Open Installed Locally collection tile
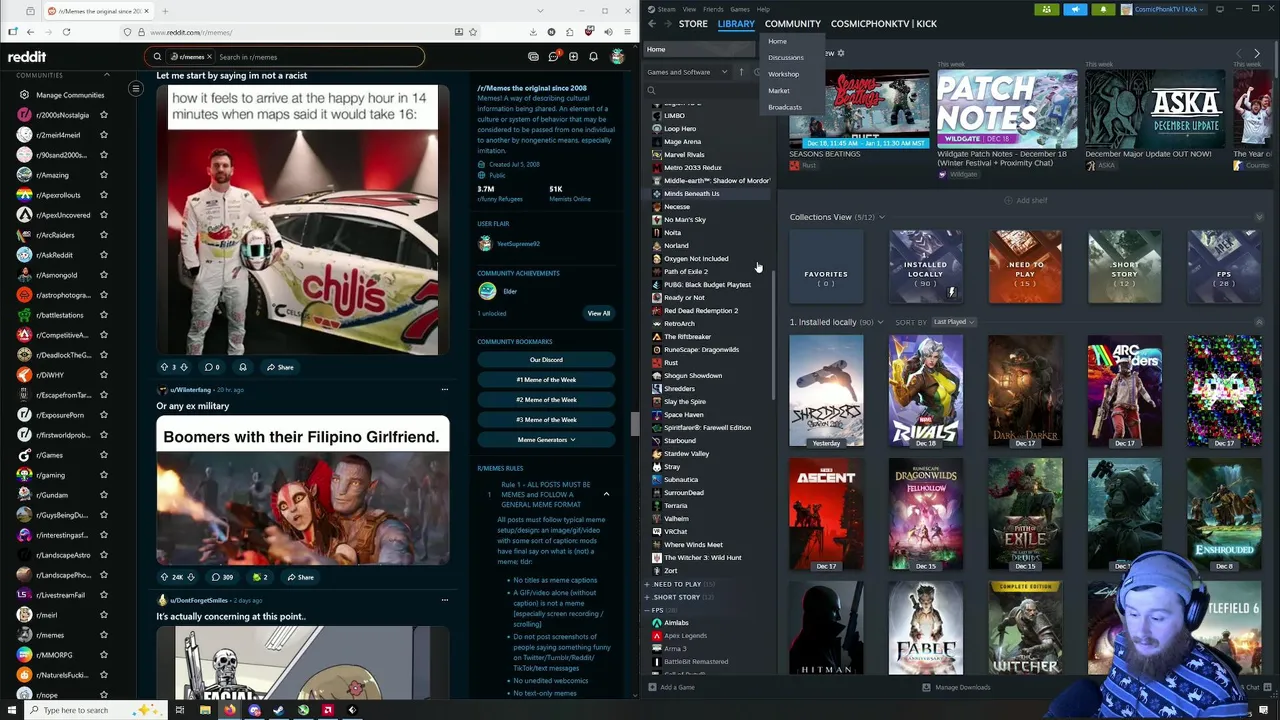This screenshot has width=1280, height=720. (925, 267)
